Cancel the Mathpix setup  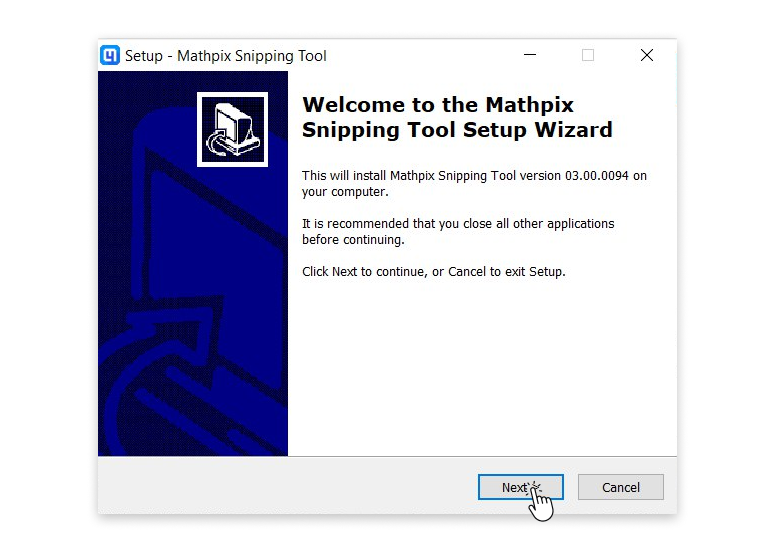pos(620,487)
